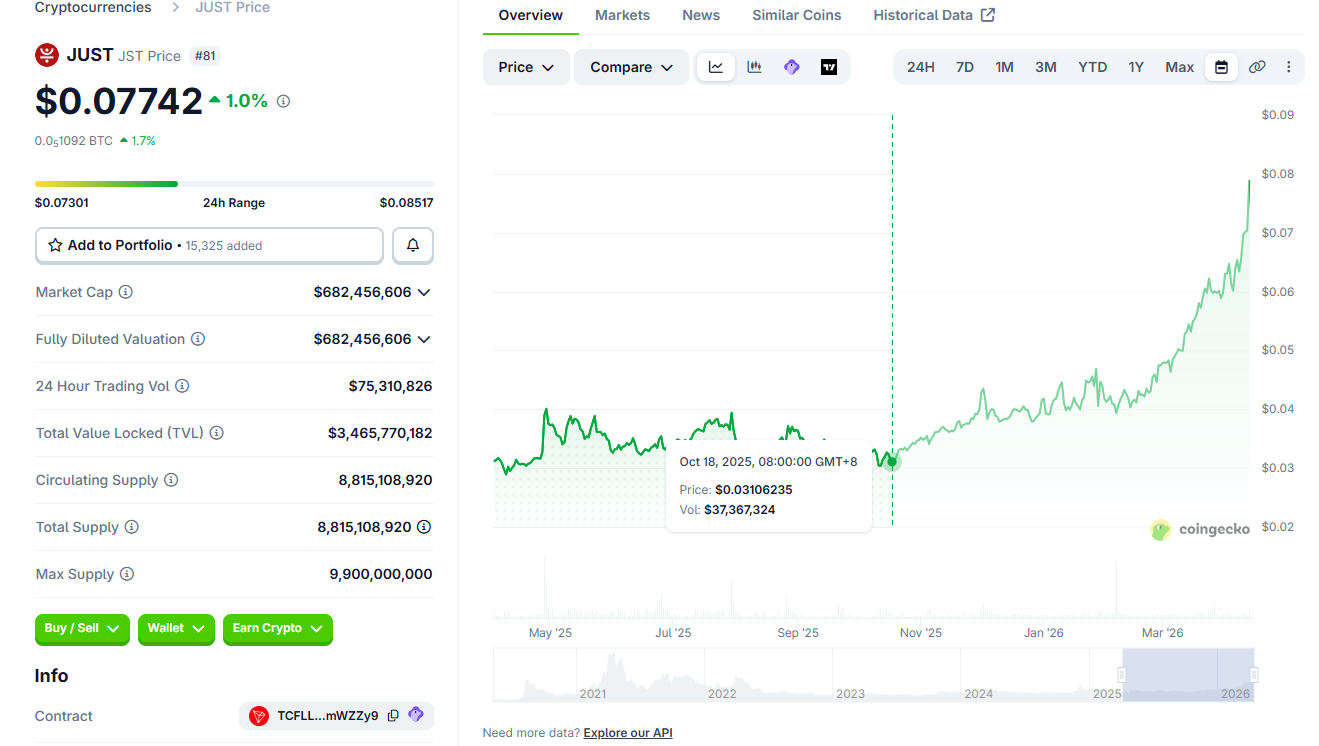Click the Add to Portfolio button
Viewport: 1319px width, 746px height.
click(x=209, y=245)
